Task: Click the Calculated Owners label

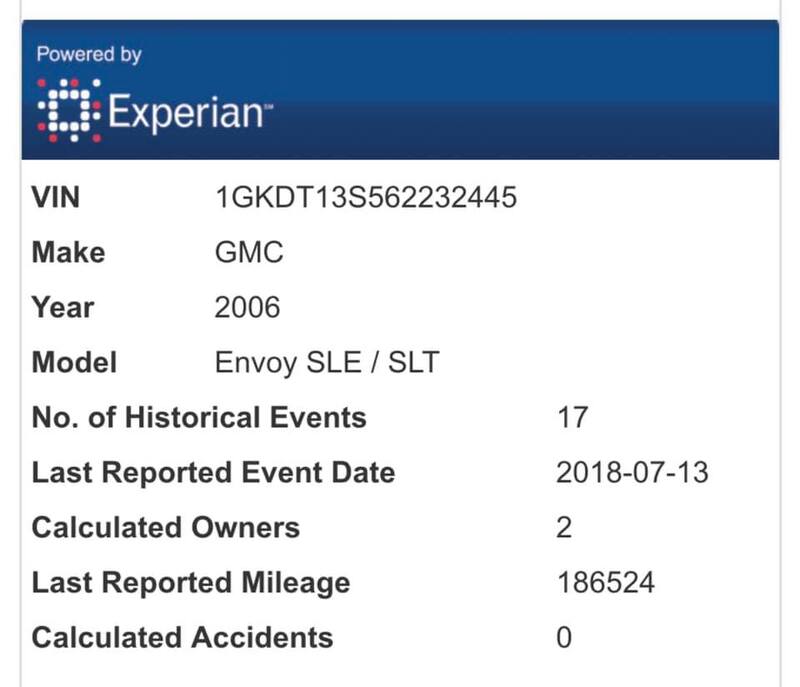Action: pos(166,527)
